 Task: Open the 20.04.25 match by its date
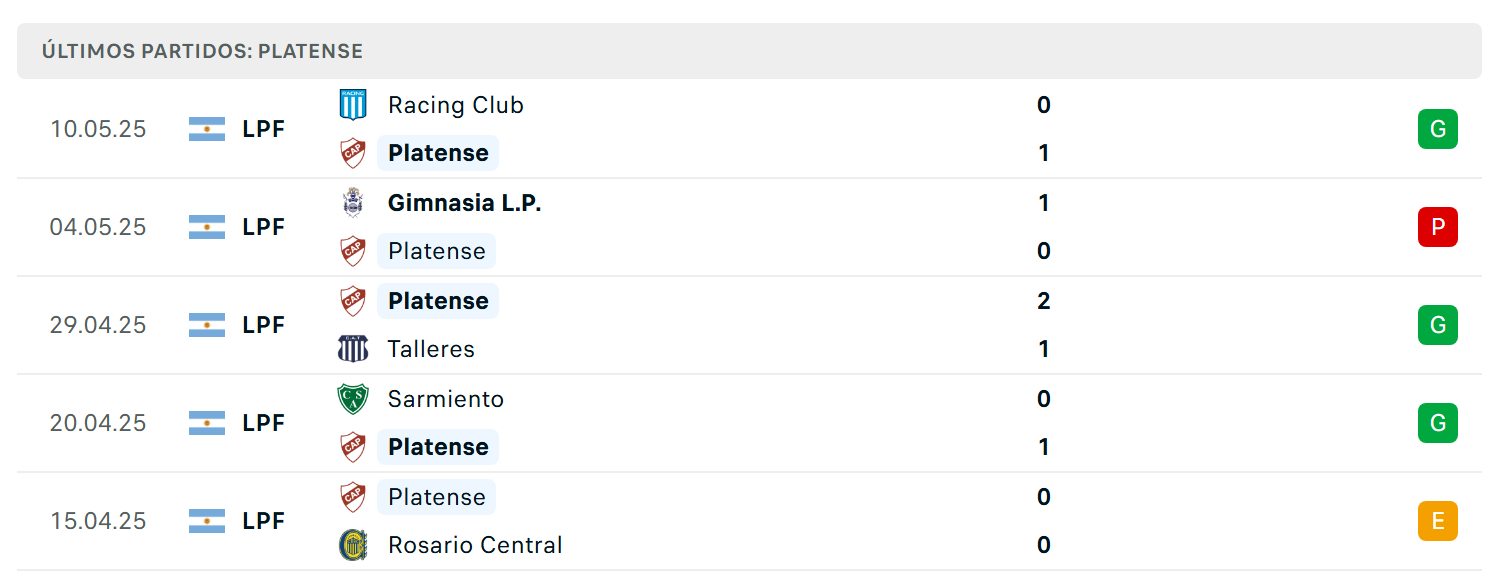98,423
